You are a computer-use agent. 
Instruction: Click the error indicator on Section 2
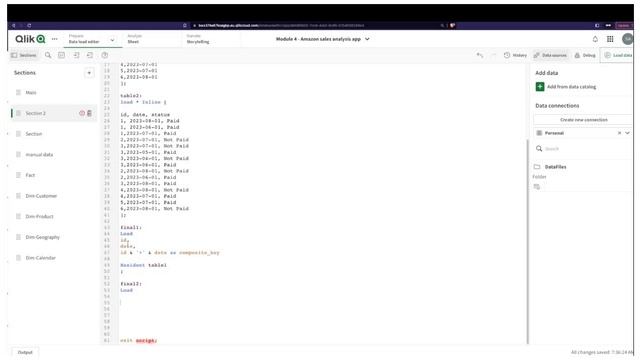[82, 113]
